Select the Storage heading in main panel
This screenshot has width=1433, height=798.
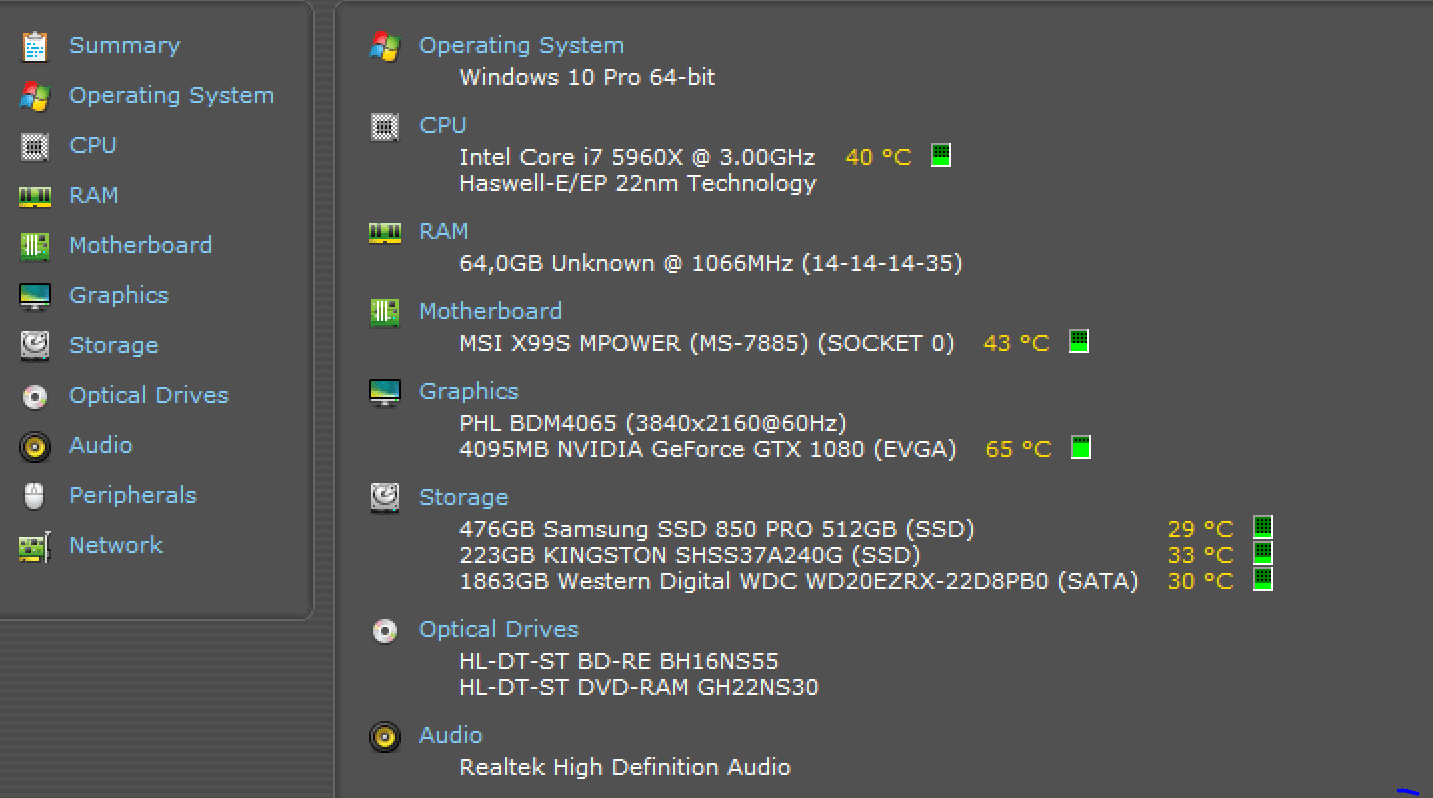(463, 497)
